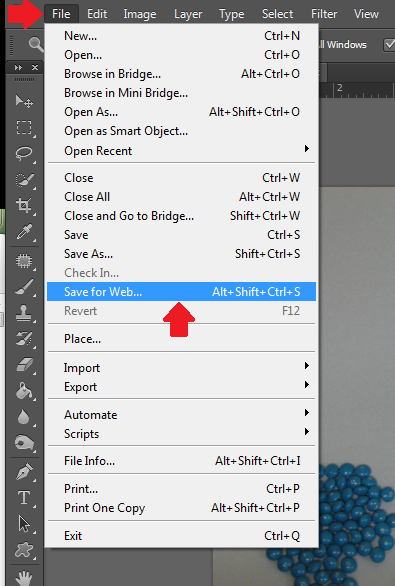Close the tools panel with X
The height and width of the screenshot is (586, 395).
pyautogui.click(x=35, y=68)
